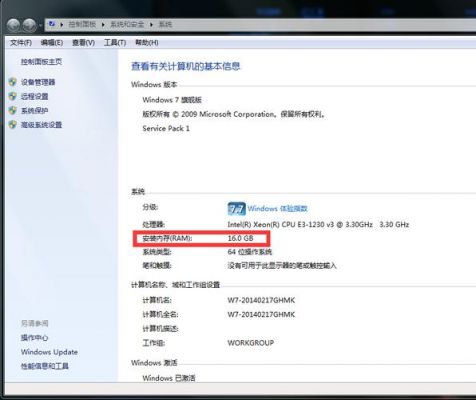The height and width of the screenshot is (400, 476).
Task: Click 系统 breadcrumb in address bar
Action: 165,24
